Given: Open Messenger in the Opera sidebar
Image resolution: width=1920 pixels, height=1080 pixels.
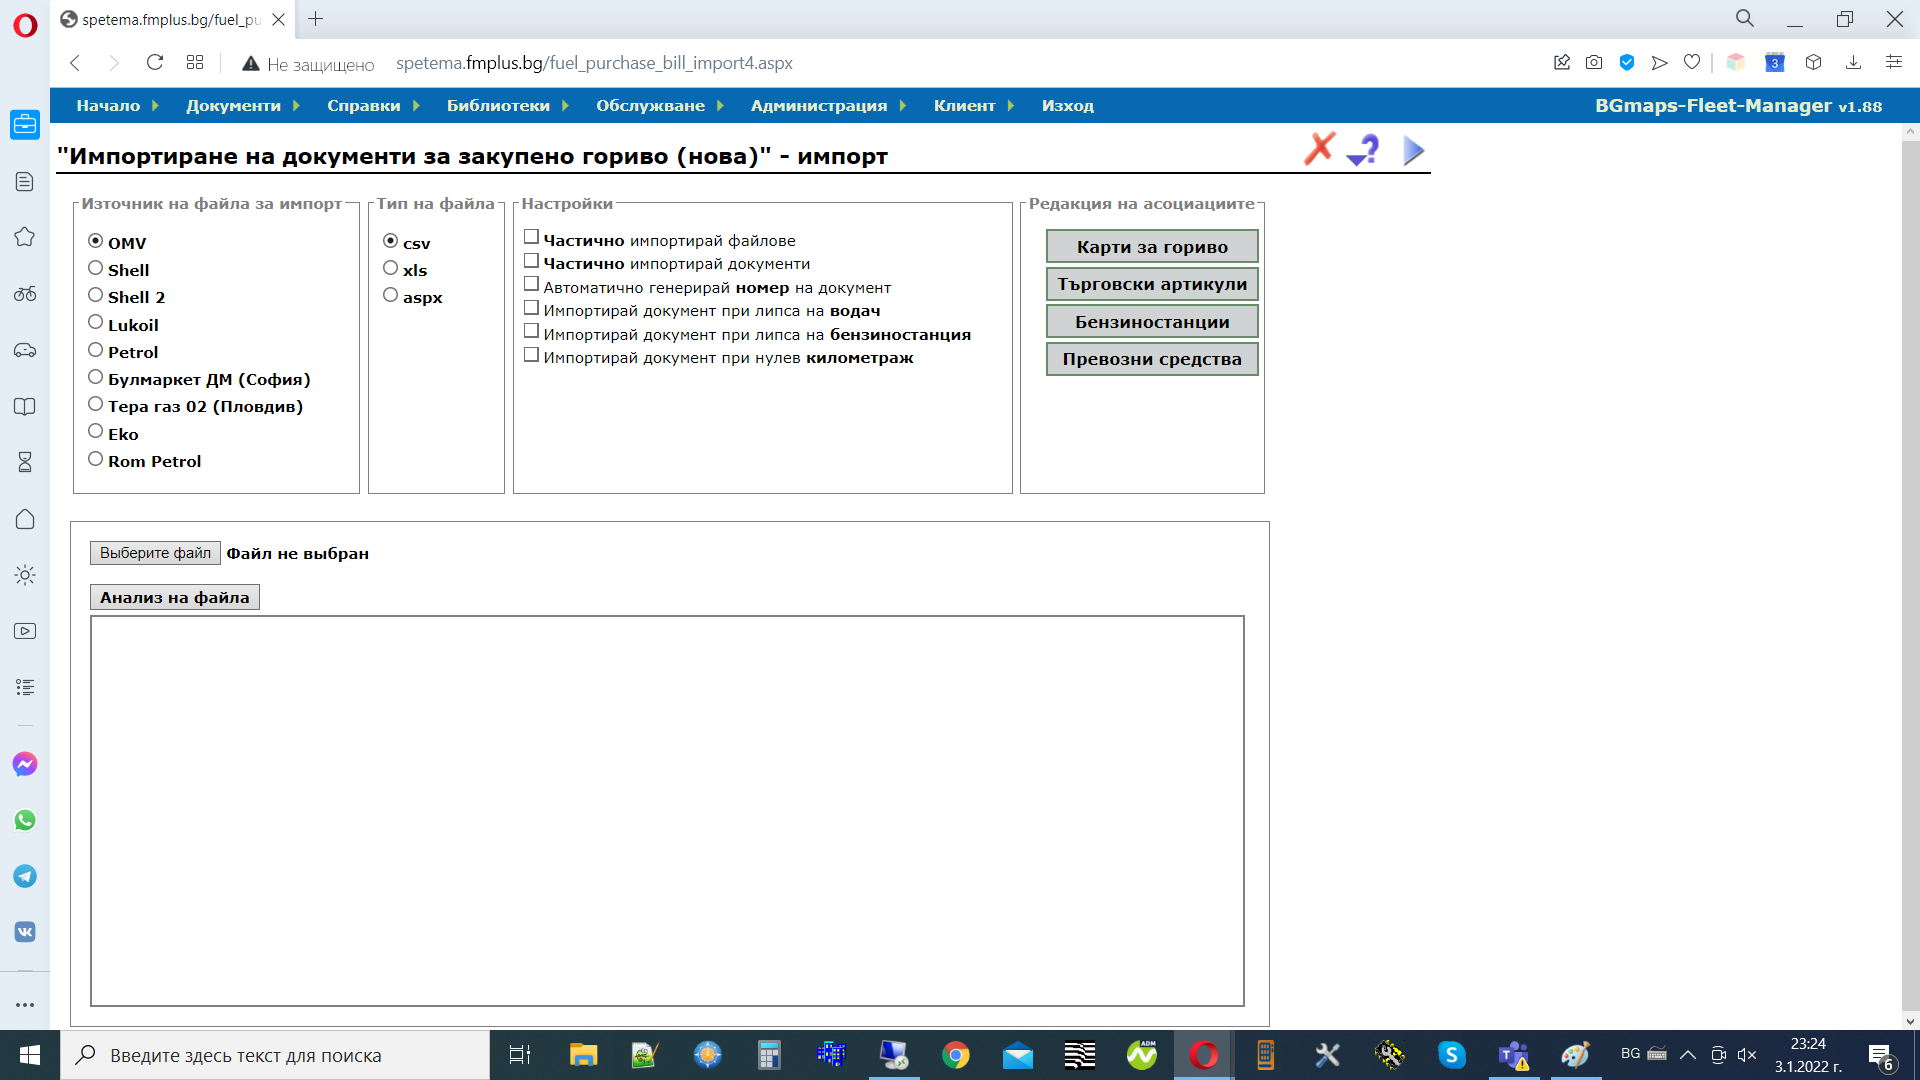Looking at the screenshot, I should (x=25, y=765).
